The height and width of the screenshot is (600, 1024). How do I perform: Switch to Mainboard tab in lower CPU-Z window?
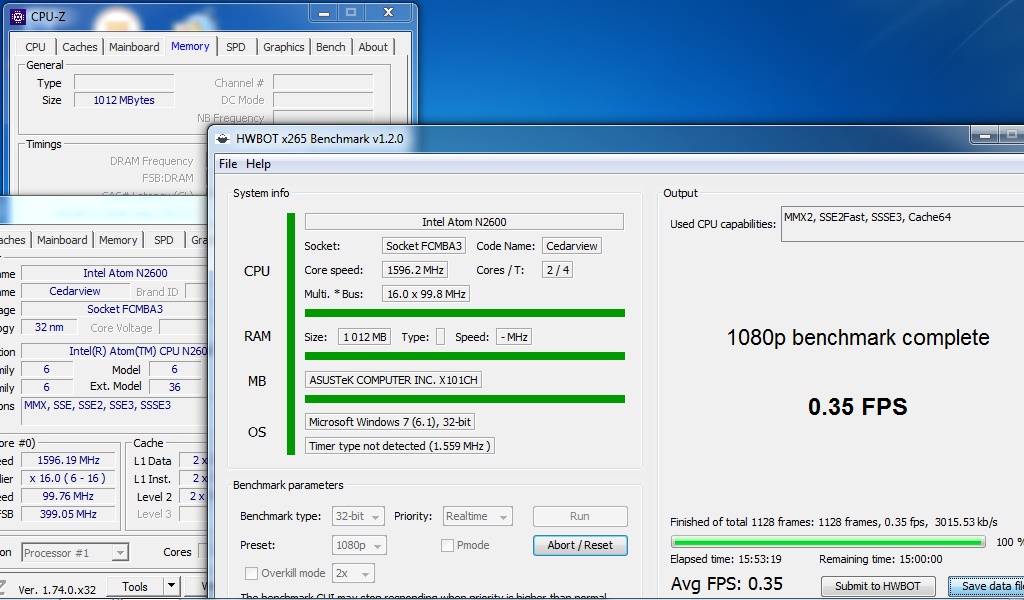tap(62, 240)
